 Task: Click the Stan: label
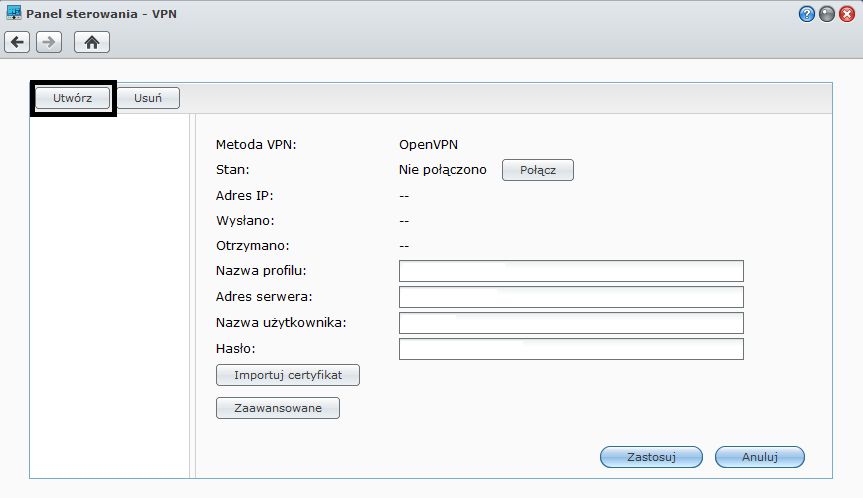[232, 169]
